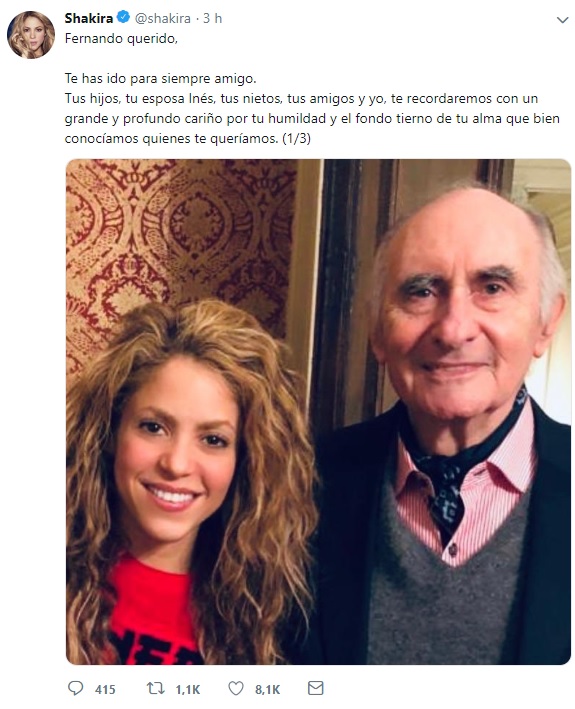Retweet this post using the arrows icon
This screenshot has width=575, height=709.
(156, 688)
